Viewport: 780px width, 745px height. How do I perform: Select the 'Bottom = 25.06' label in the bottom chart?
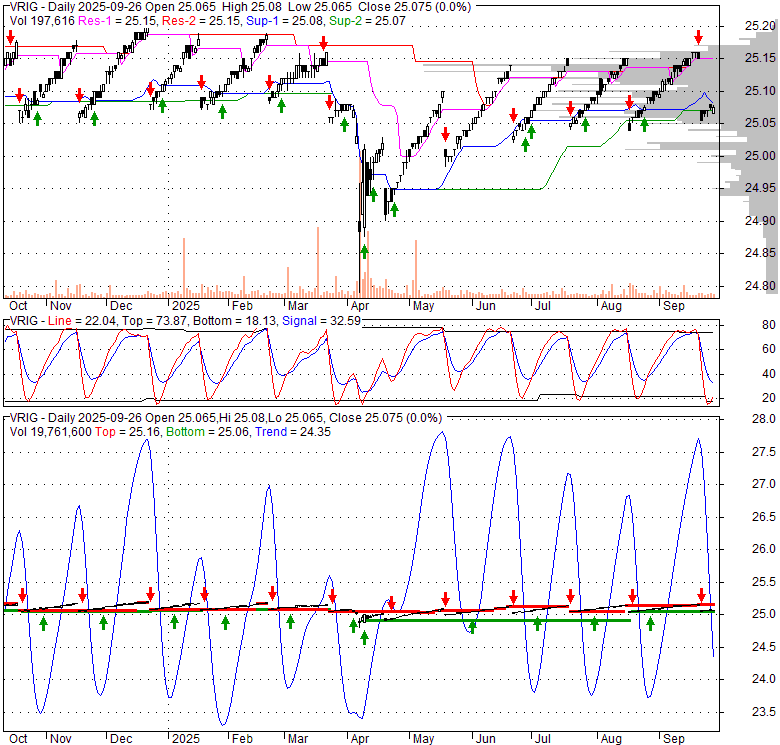208,432
